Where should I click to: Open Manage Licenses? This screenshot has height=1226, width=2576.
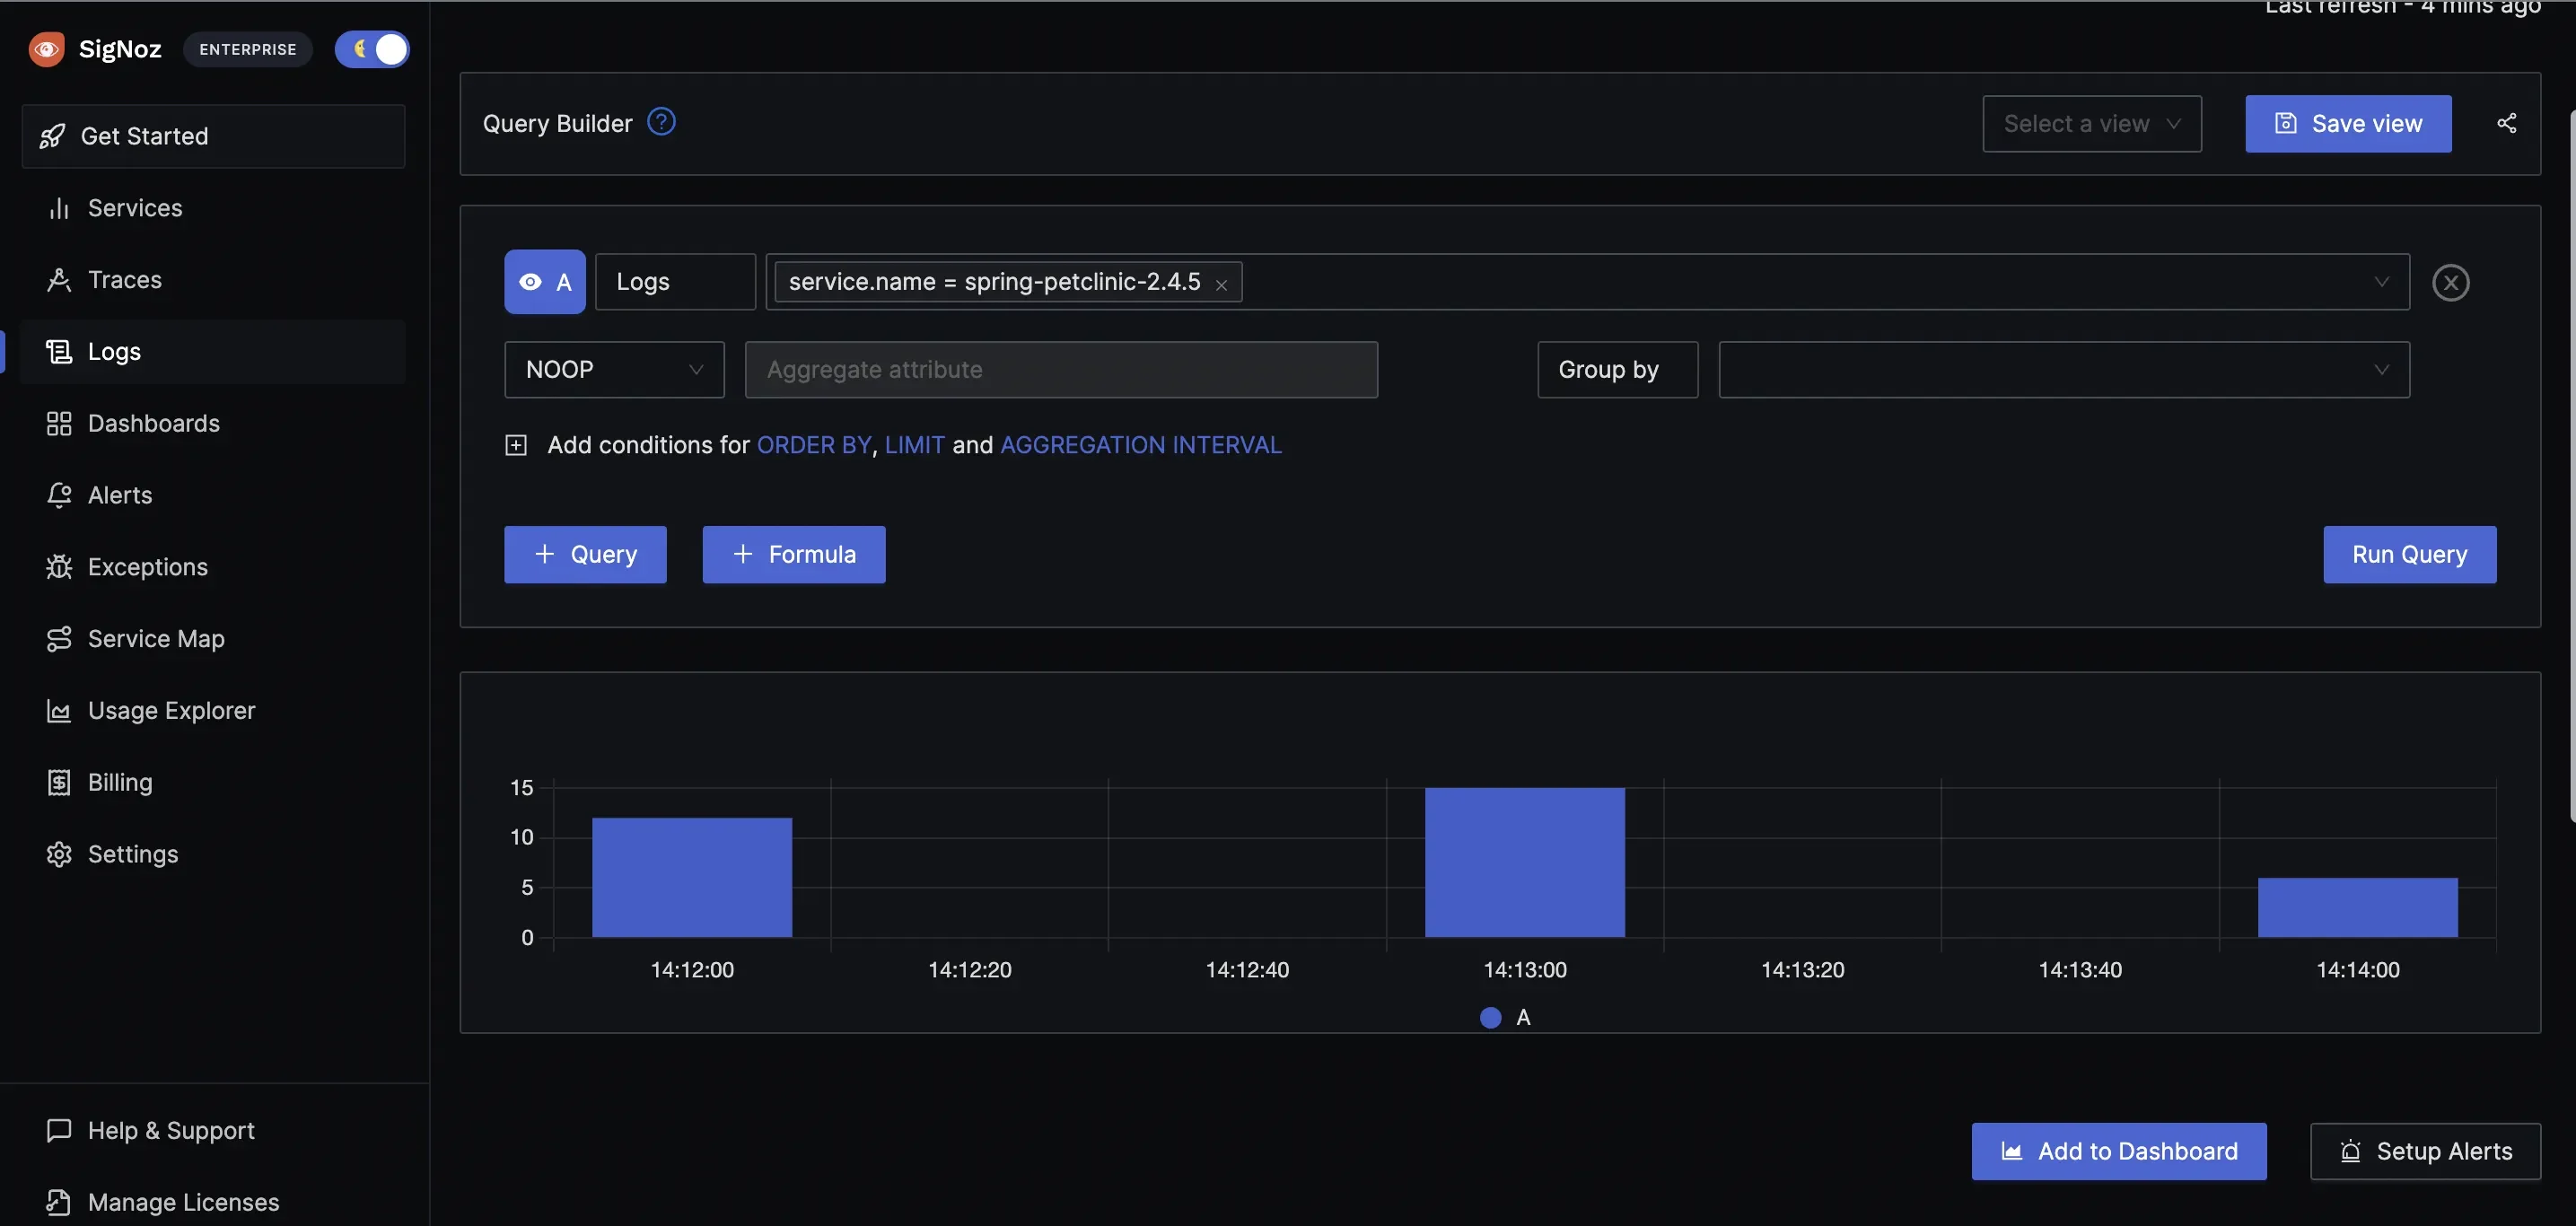pyautogui.click(x=213, y=1202)
